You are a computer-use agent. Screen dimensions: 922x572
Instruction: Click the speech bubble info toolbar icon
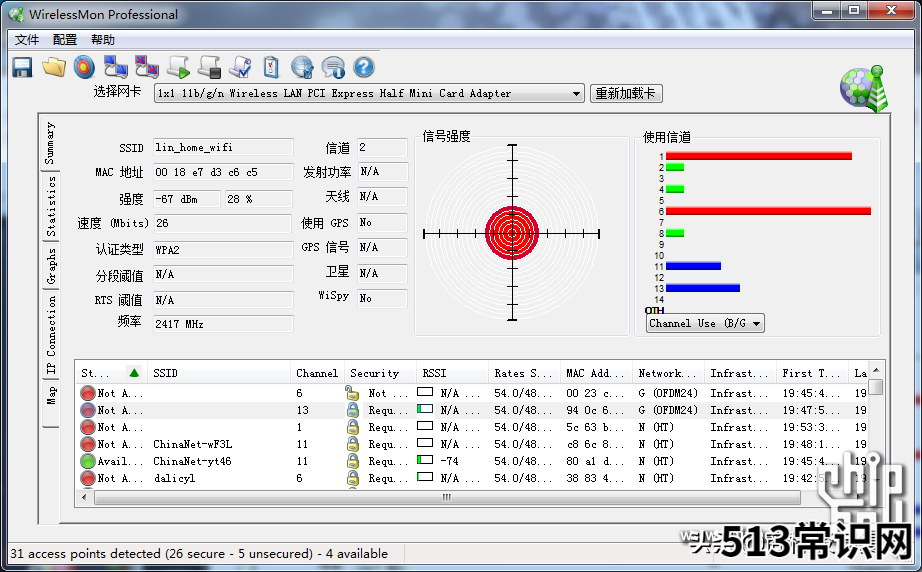pos(333,67)
